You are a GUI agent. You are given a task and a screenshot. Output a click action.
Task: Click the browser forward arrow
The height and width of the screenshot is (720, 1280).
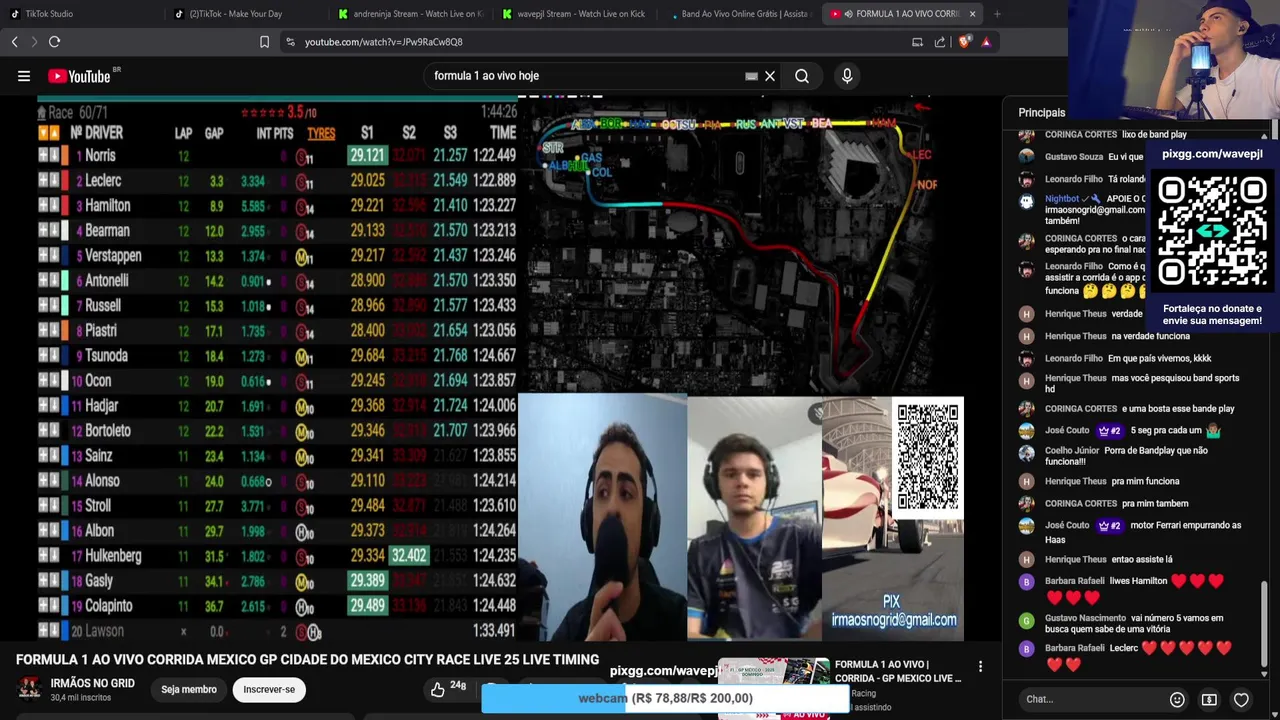pyautogui.click(x=34, y=42)
